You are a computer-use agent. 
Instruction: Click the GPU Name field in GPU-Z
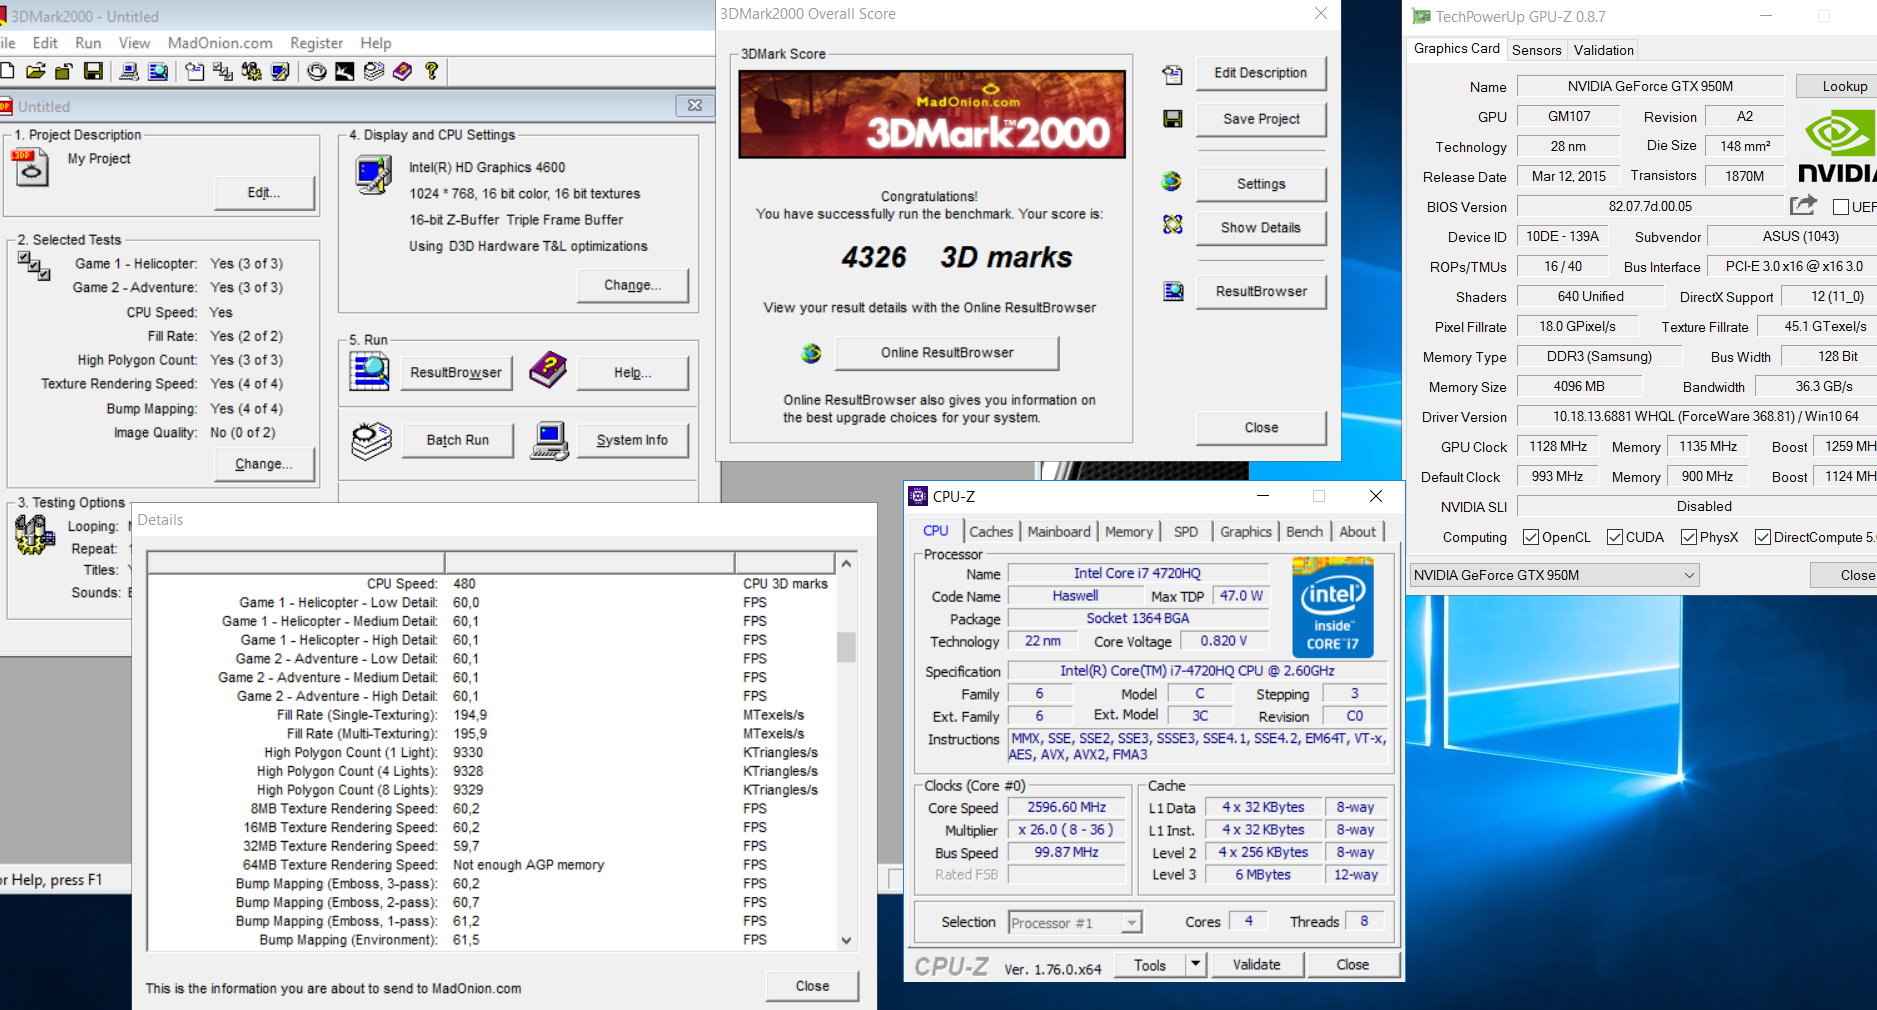pyautogui.click(x=1650, y=86)
